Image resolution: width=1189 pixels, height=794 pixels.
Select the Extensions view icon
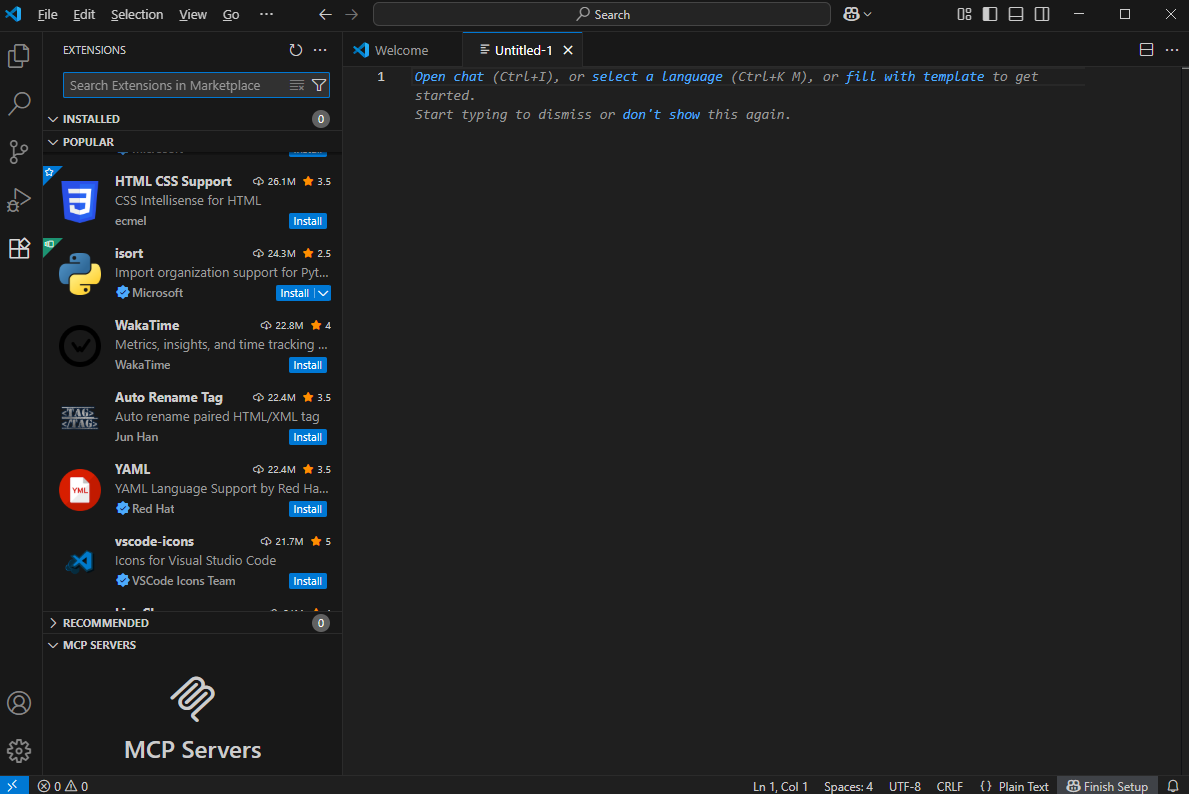[x=19, y=248]
